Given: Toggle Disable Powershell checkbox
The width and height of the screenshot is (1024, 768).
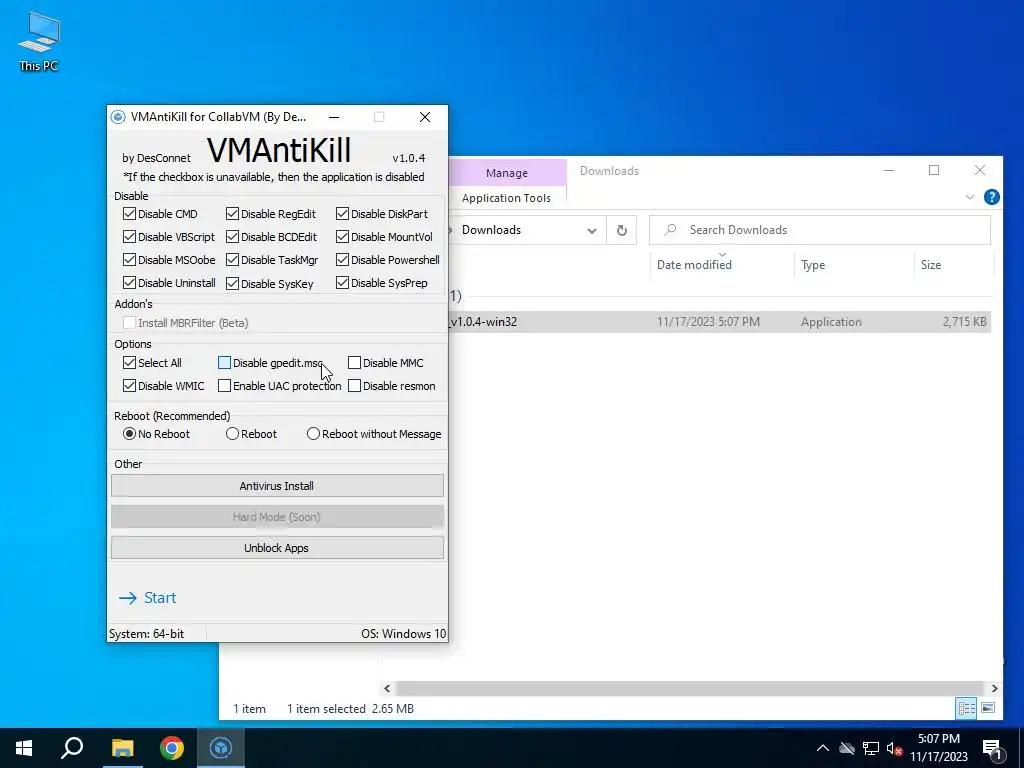Looking at the screenshot, I should coord(342,259).
